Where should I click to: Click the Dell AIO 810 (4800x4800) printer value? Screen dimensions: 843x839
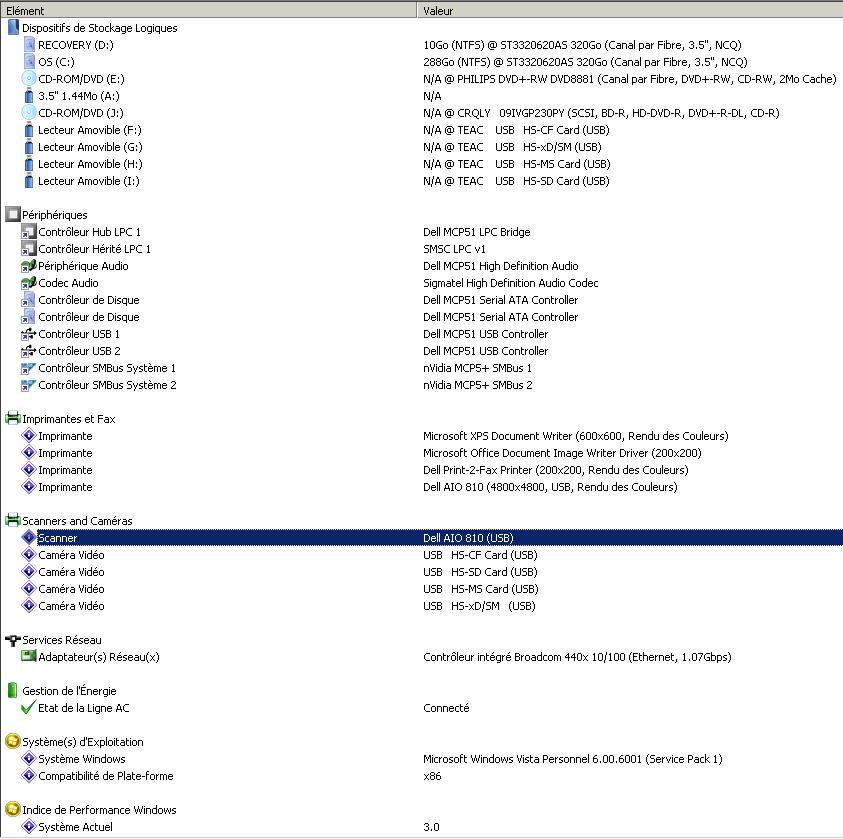coord(550,487)
